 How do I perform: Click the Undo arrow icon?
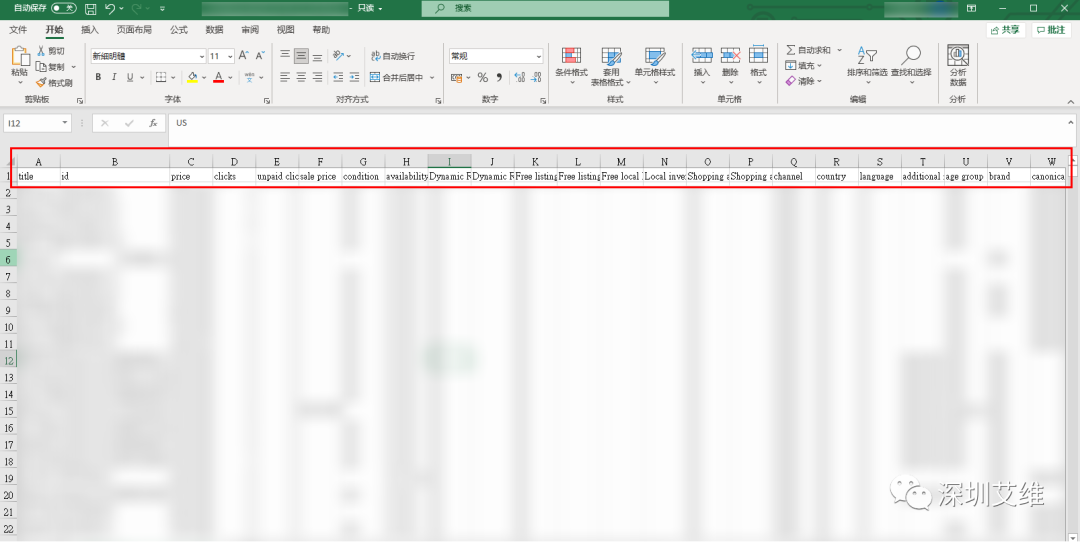[x=110, y=8]
